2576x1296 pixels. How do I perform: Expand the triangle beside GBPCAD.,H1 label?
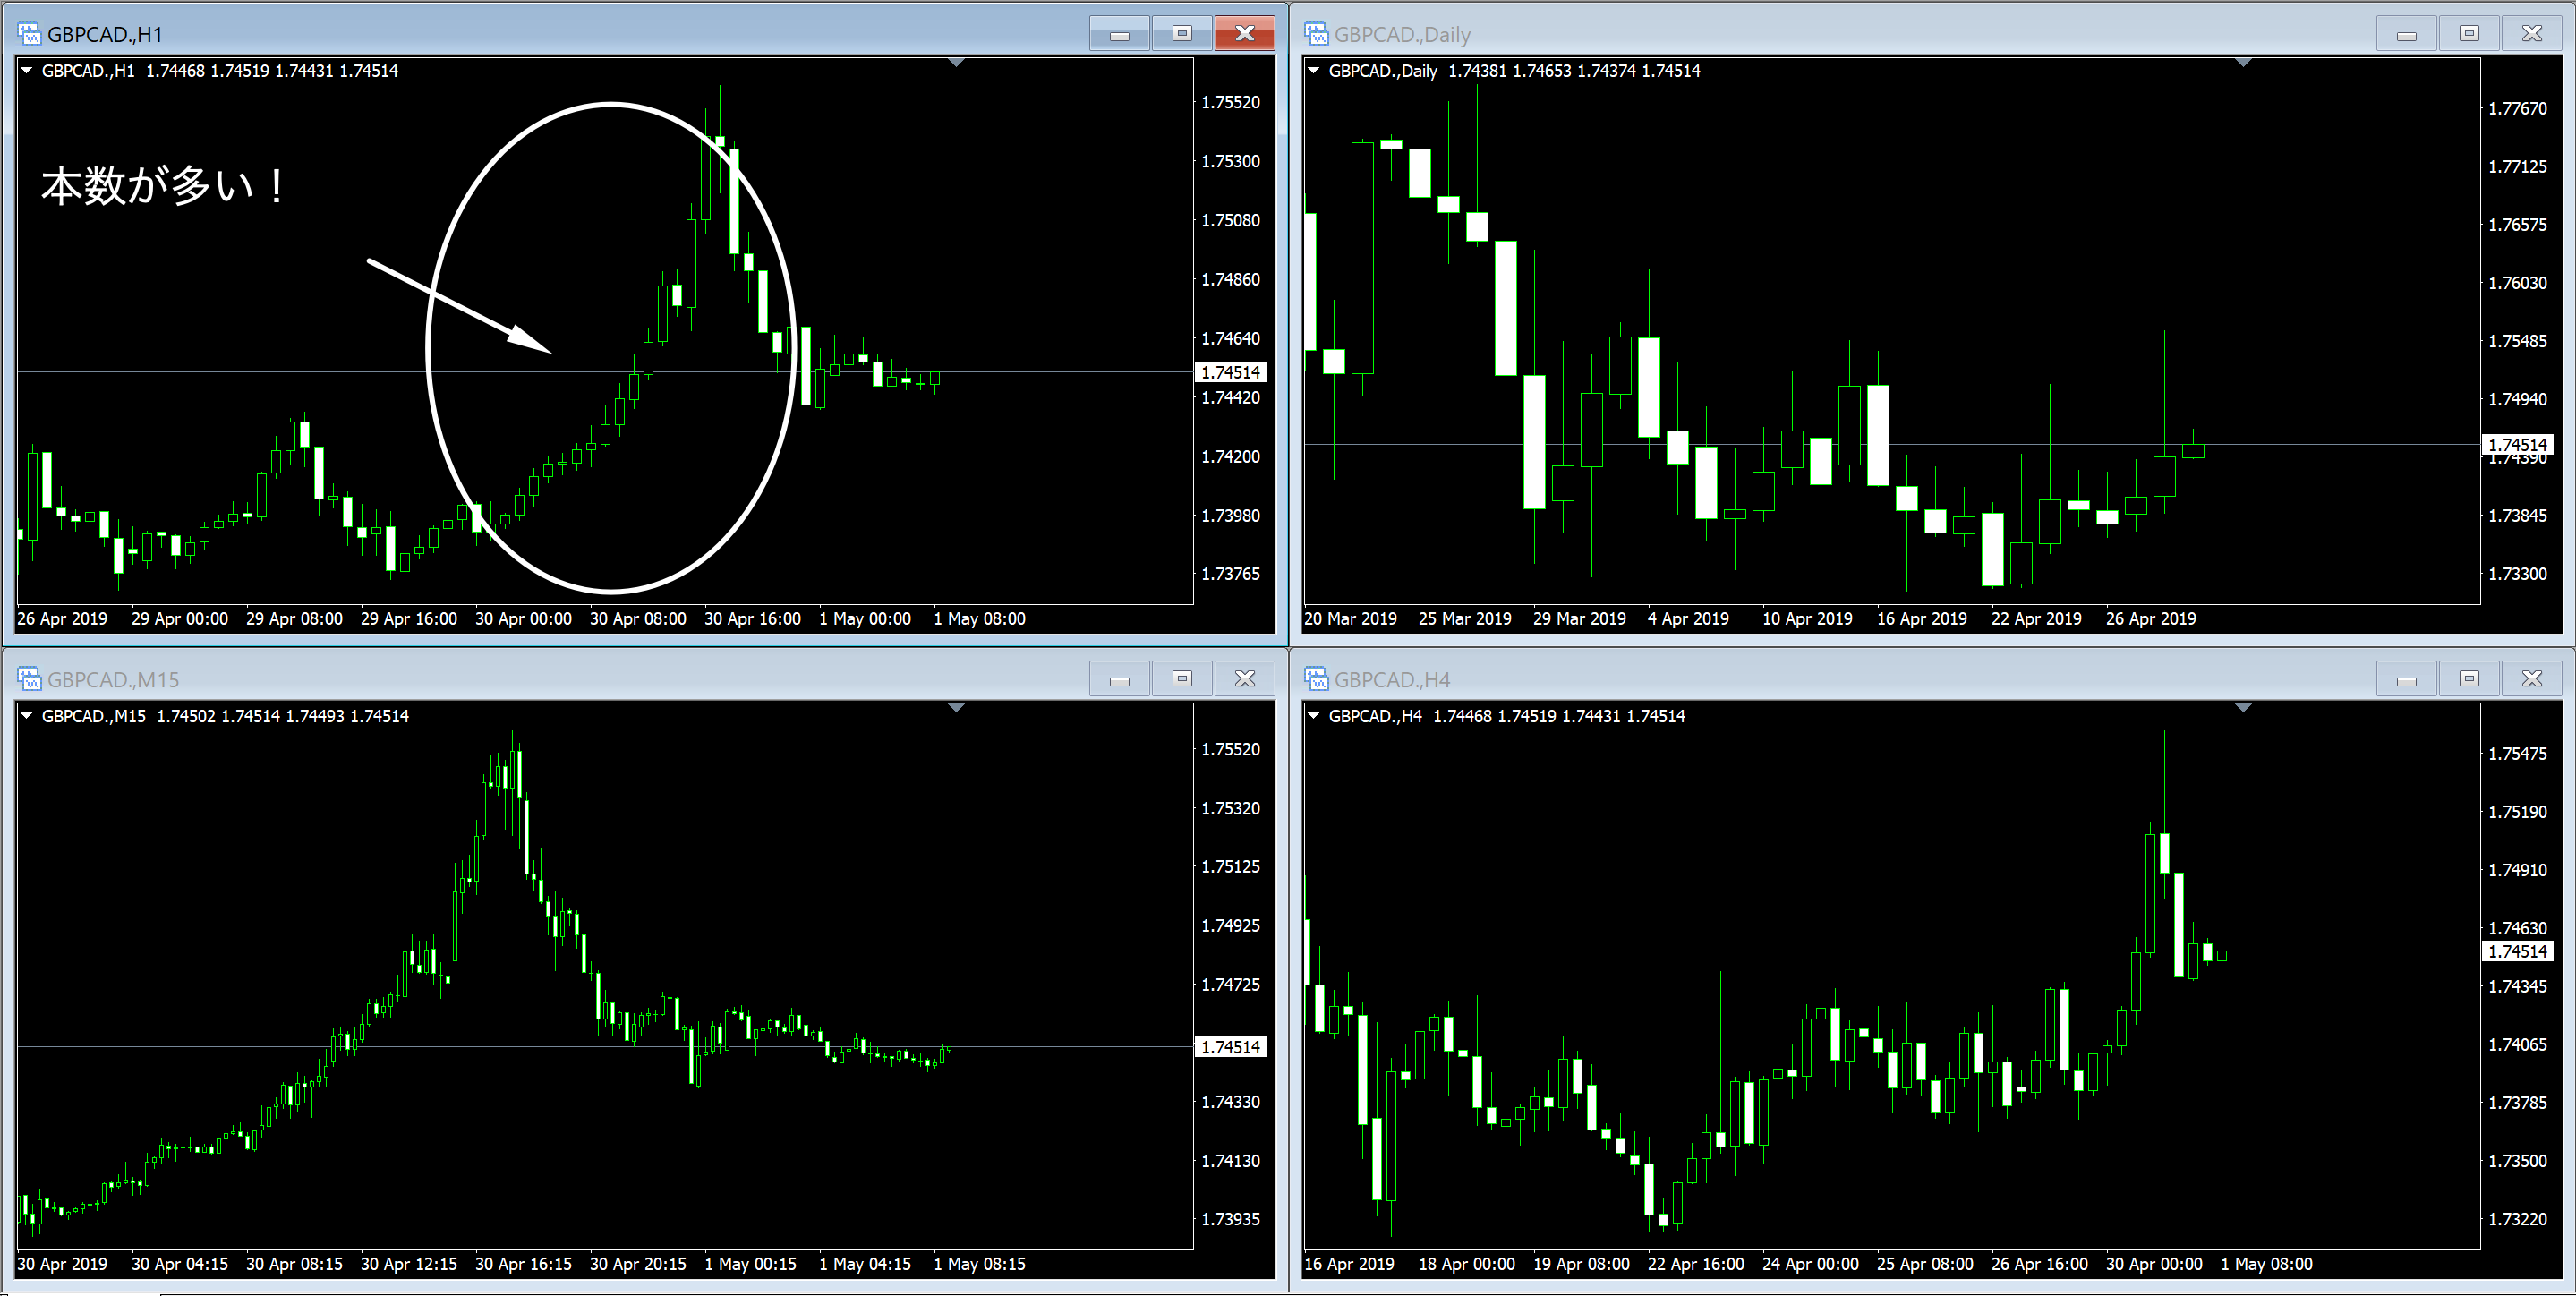point(27,71)
